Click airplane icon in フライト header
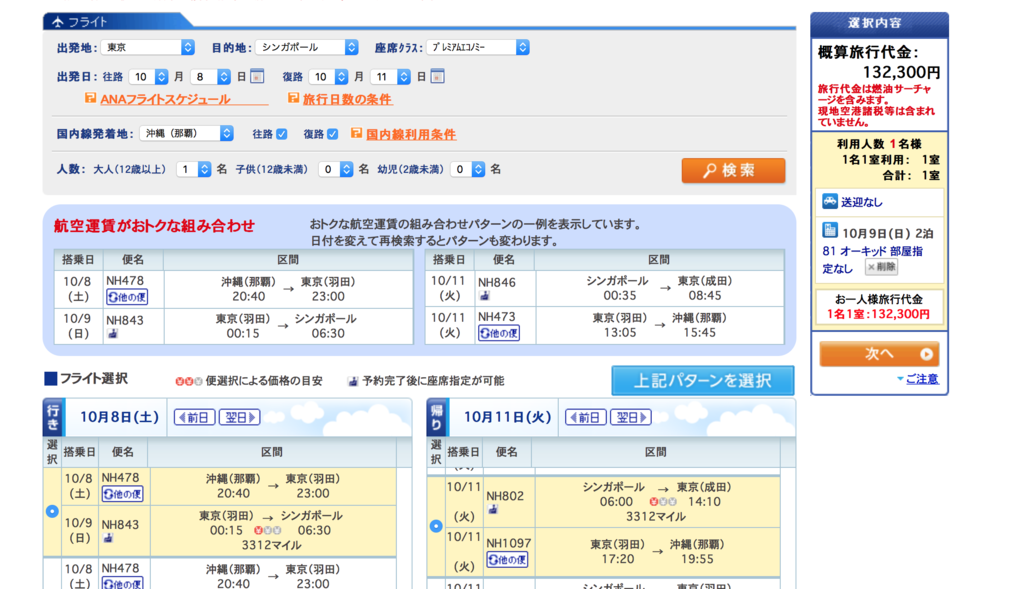The image size is (1024, 589). coord(58,22)
